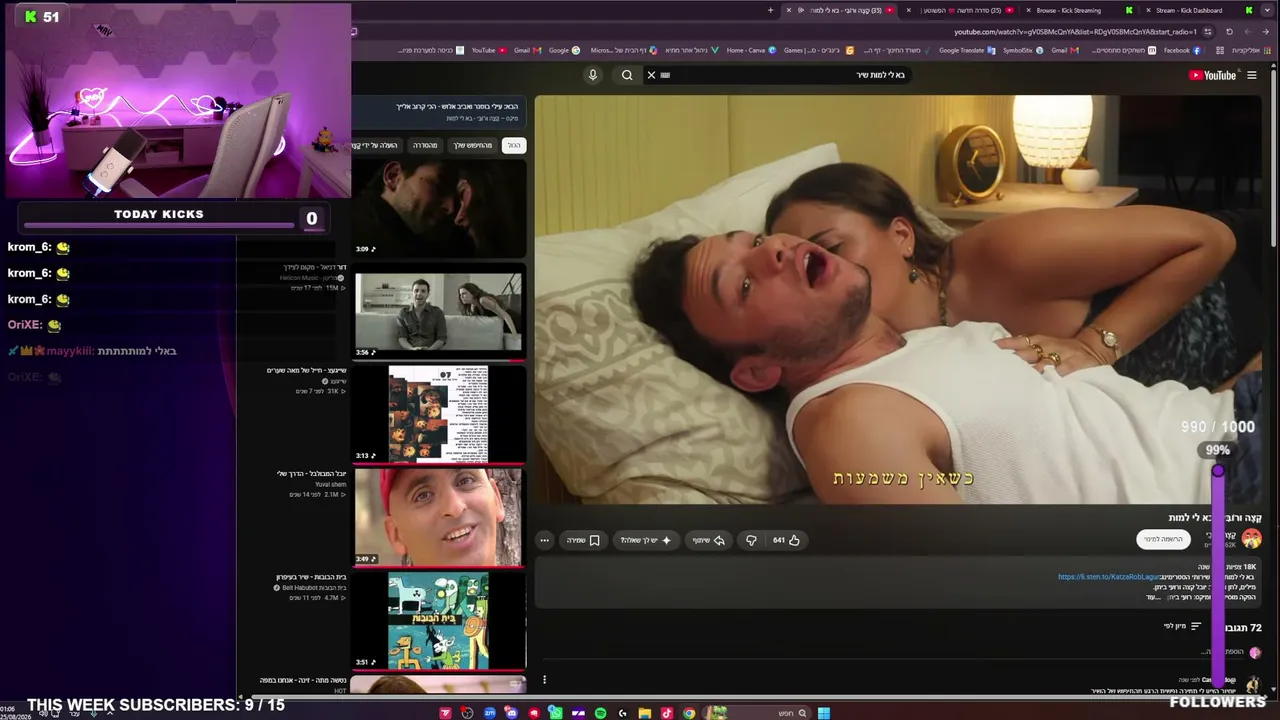Screen dimensions: 1280x720
Task: Open WhatsApp from the taskbar
Action: [555, 713]
